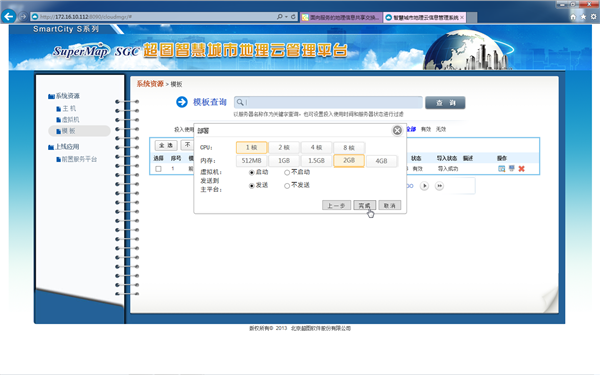Choose 1 核 CPU option
The image size is (600, 375).
click(x=251, y=147)
